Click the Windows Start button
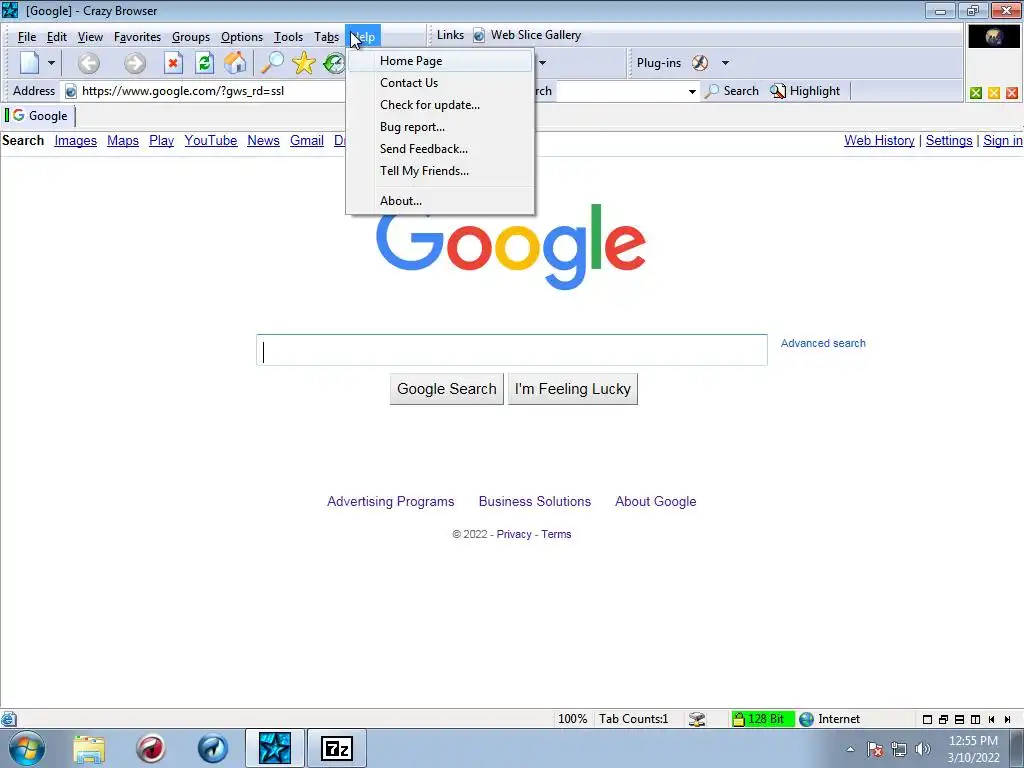The width and height of the screenshot is (1024, 768). click(27, 748)
